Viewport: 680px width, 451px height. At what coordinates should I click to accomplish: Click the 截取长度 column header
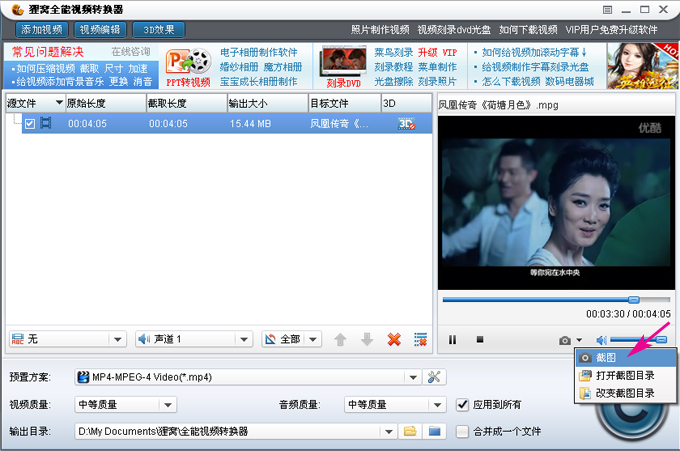click(x=186, y=103)
